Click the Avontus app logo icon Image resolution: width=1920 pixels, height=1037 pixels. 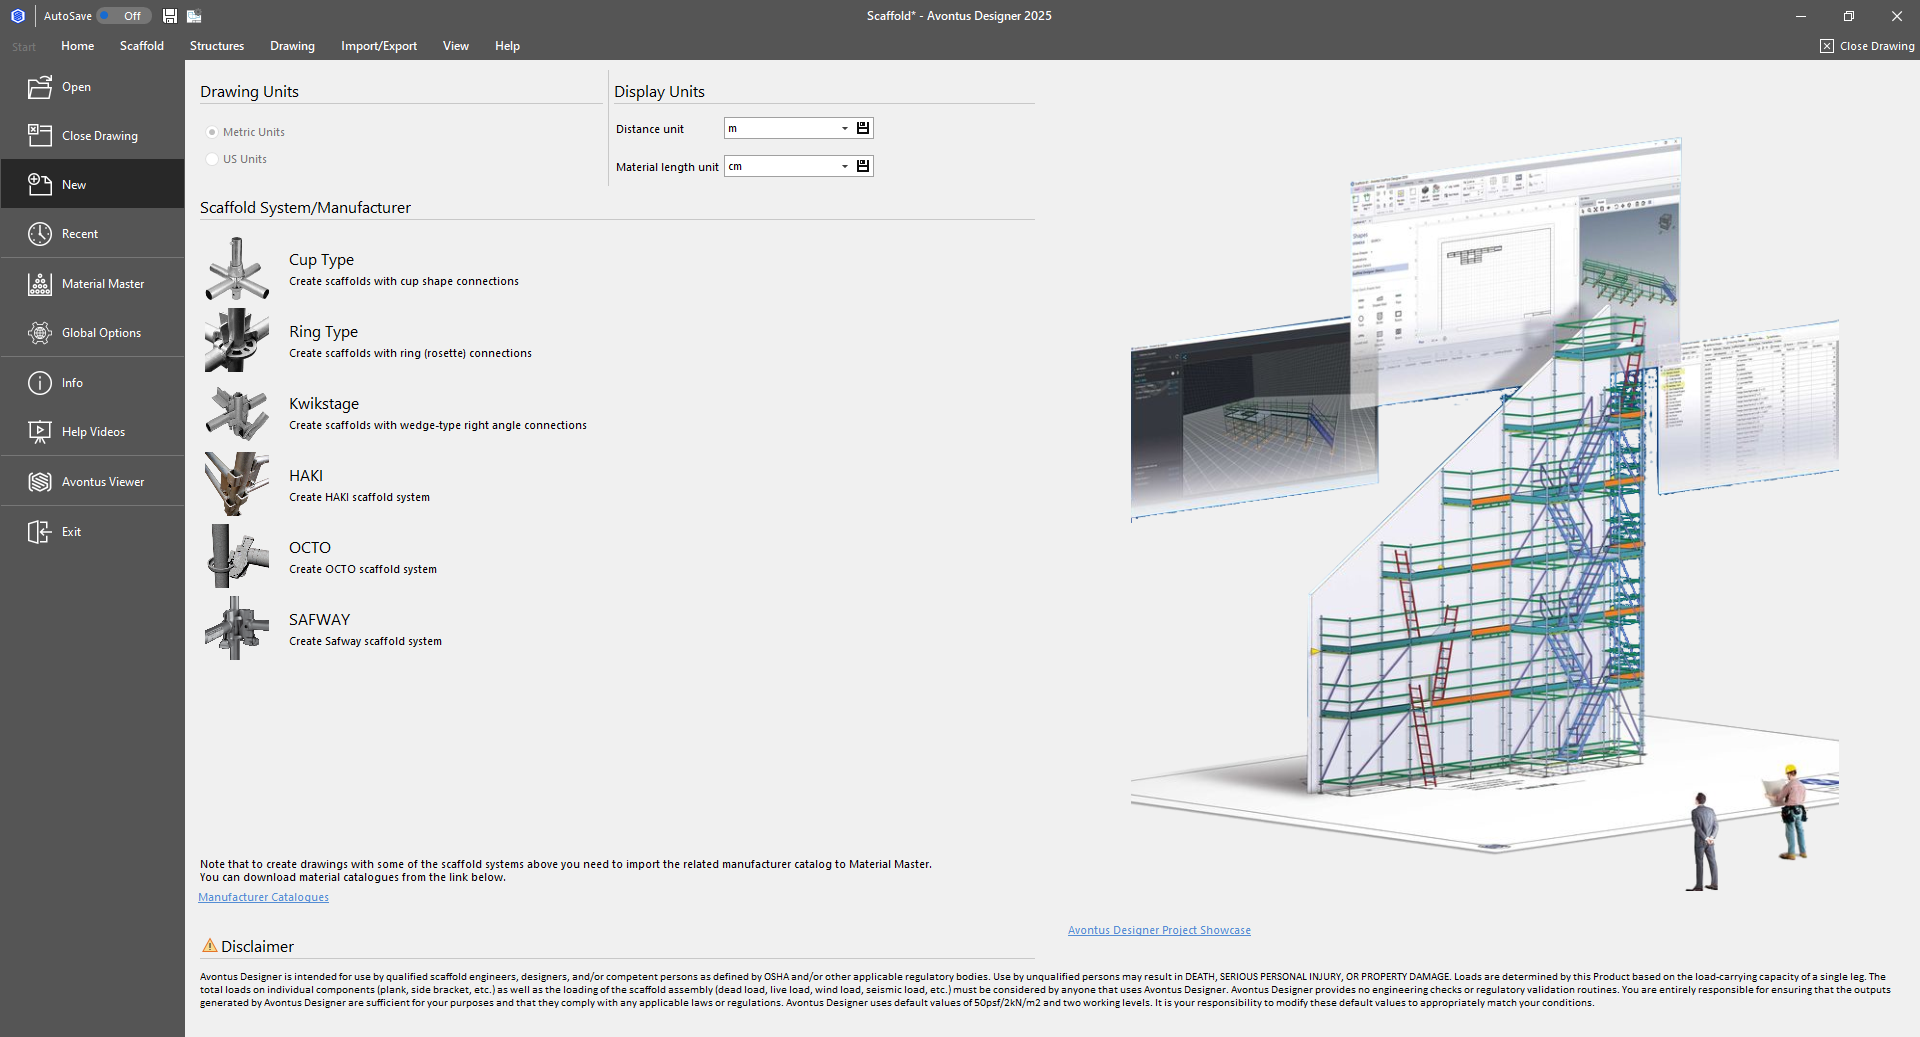pyautogui.click(x=18, y=16)
